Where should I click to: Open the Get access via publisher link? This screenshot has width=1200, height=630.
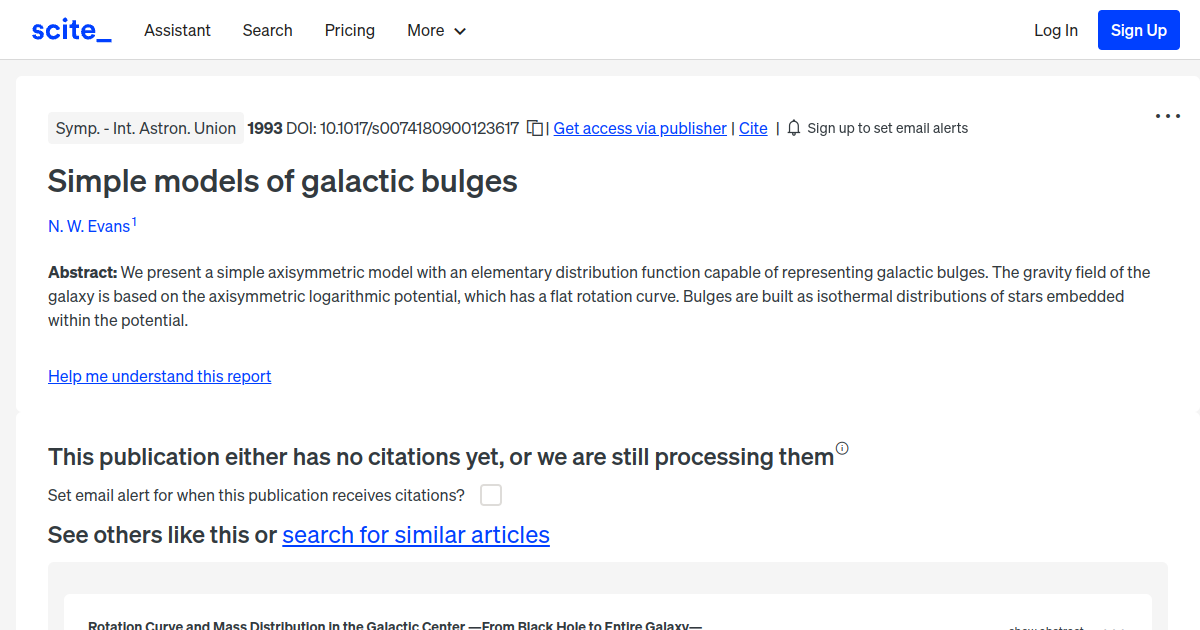point(639,128)
